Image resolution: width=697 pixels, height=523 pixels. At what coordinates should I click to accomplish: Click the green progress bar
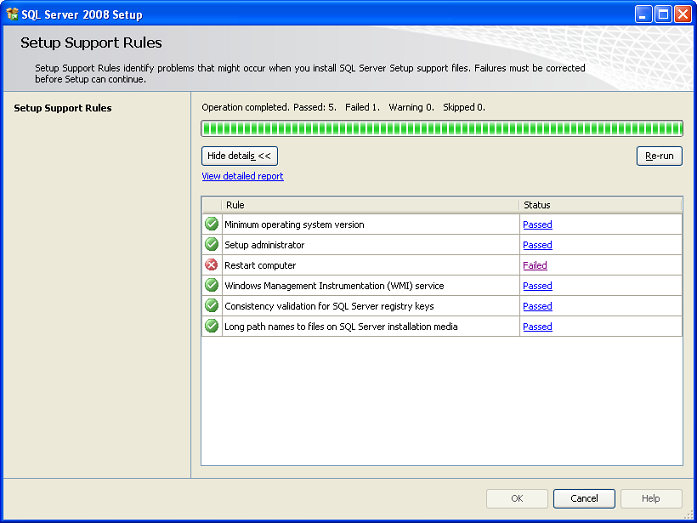[442, 128]
